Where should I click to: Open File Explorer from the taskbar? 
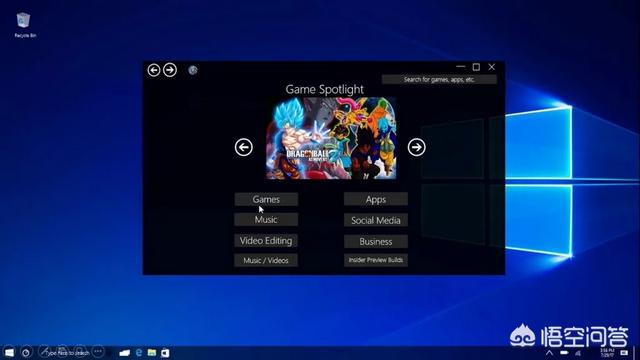[x=152, y=352]
